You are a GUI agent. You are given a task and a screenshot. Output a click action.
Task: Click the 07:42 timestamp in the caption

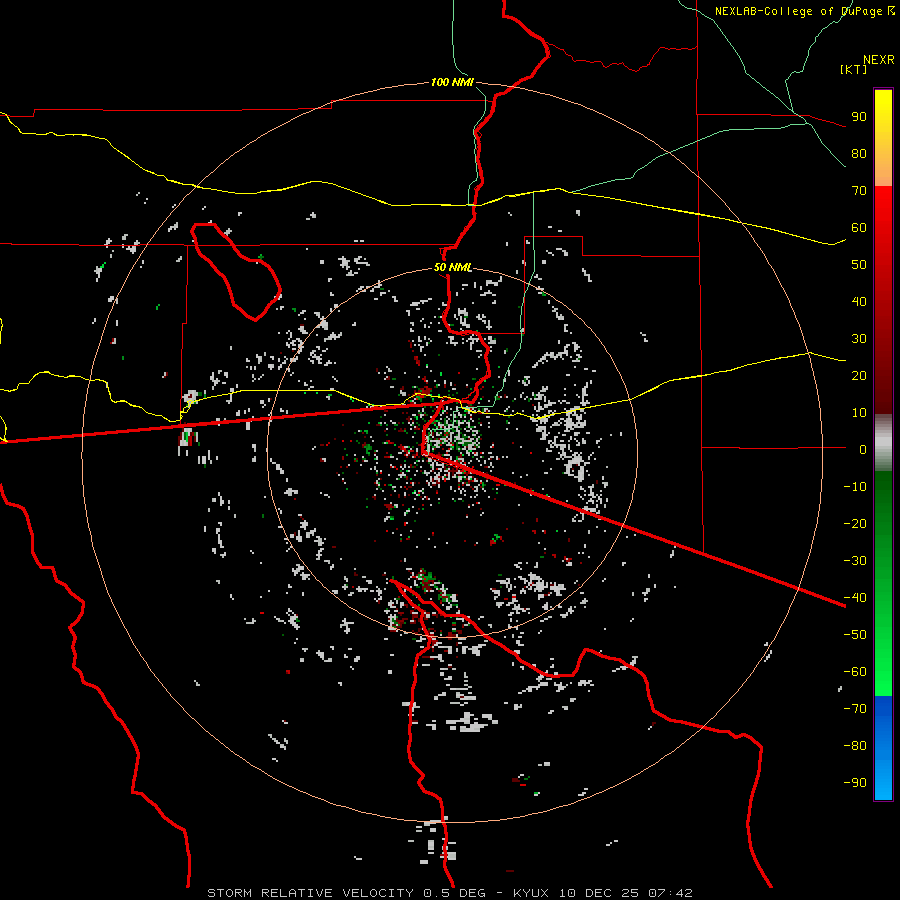point(670,893)
